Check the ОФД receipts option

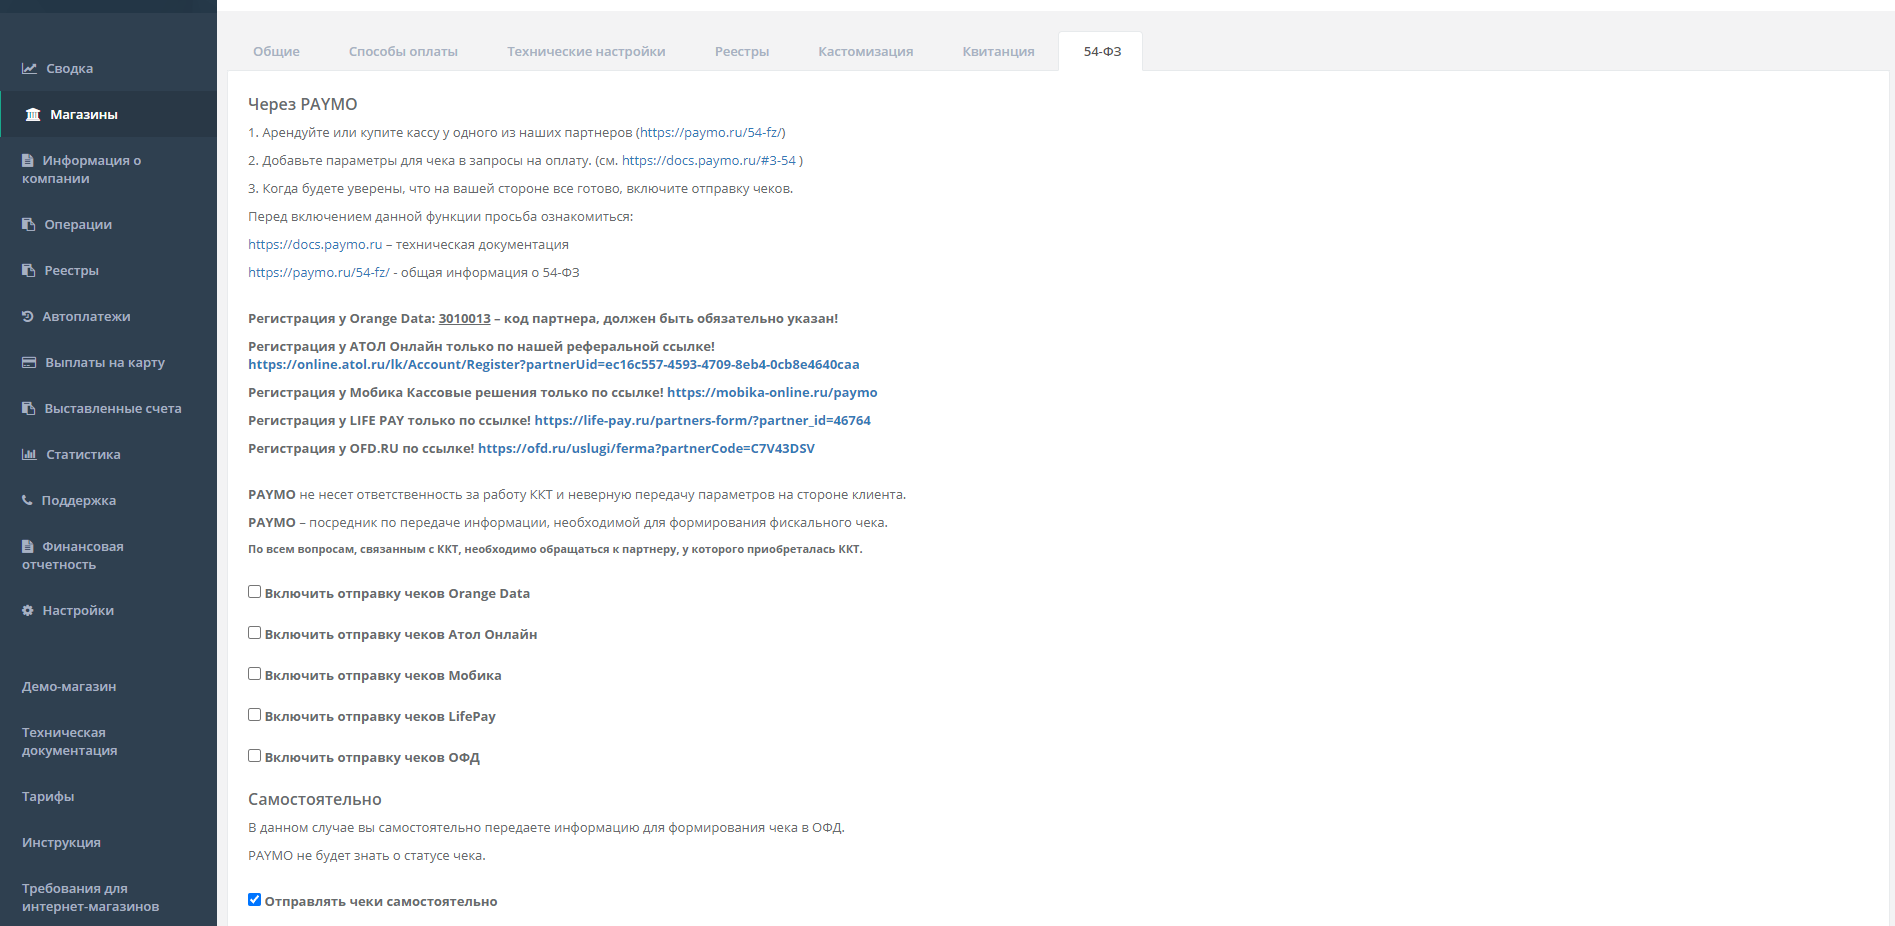point(255,756)
